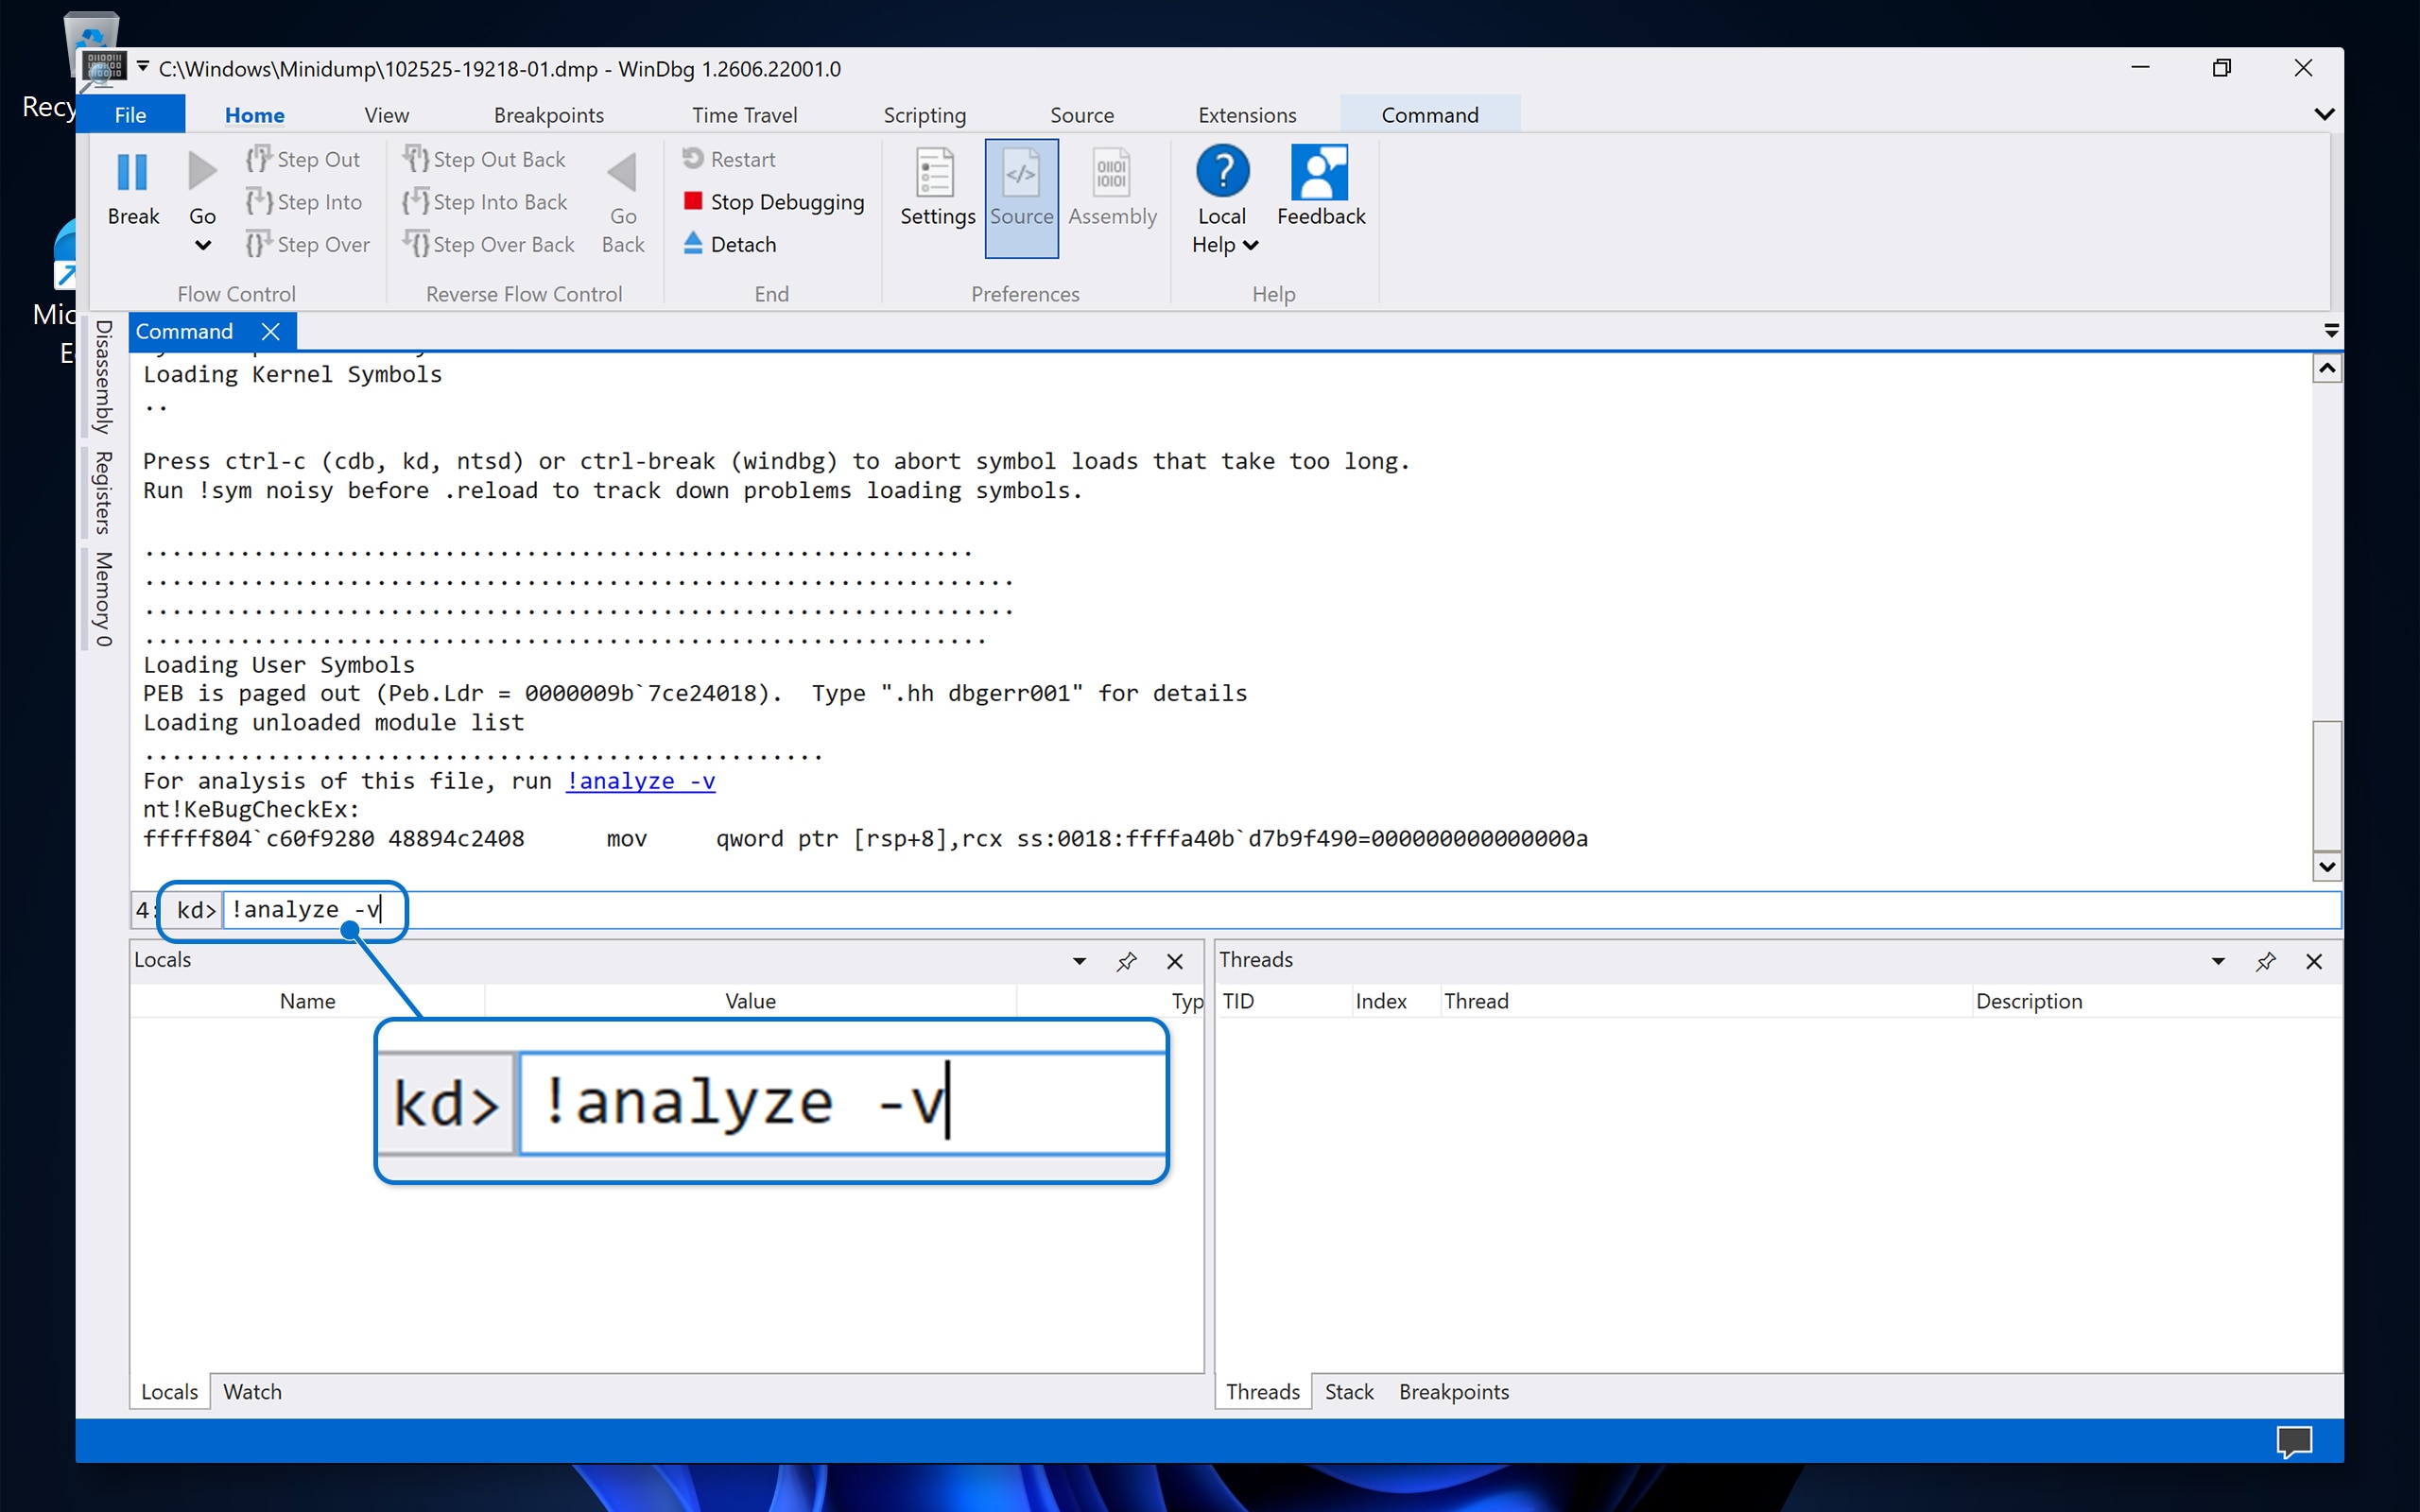Click Step Out Back

[x=484, y=159]
